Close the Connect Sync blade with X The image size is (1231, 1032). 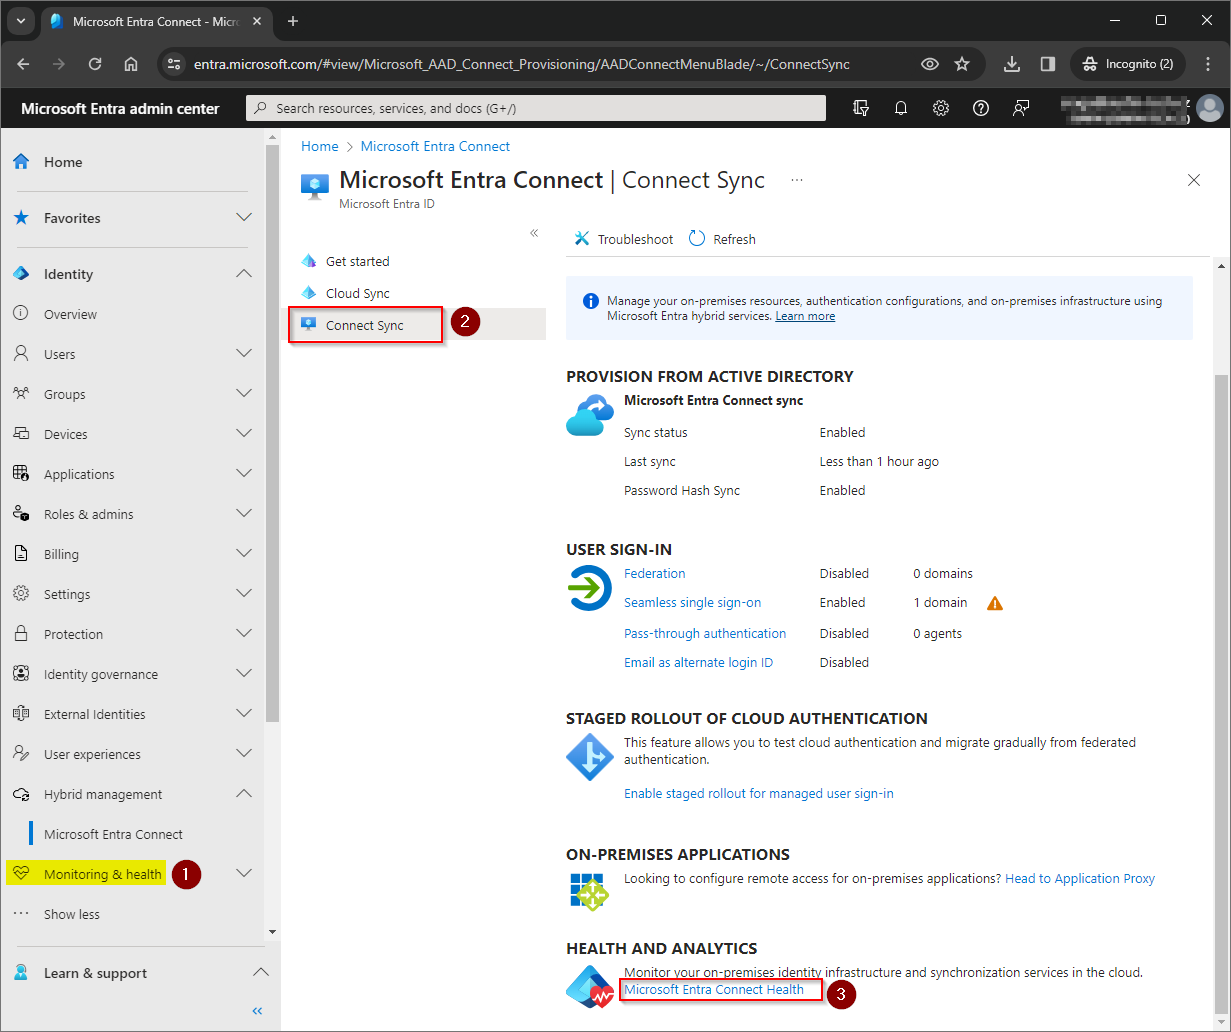tap(1193, 180)
